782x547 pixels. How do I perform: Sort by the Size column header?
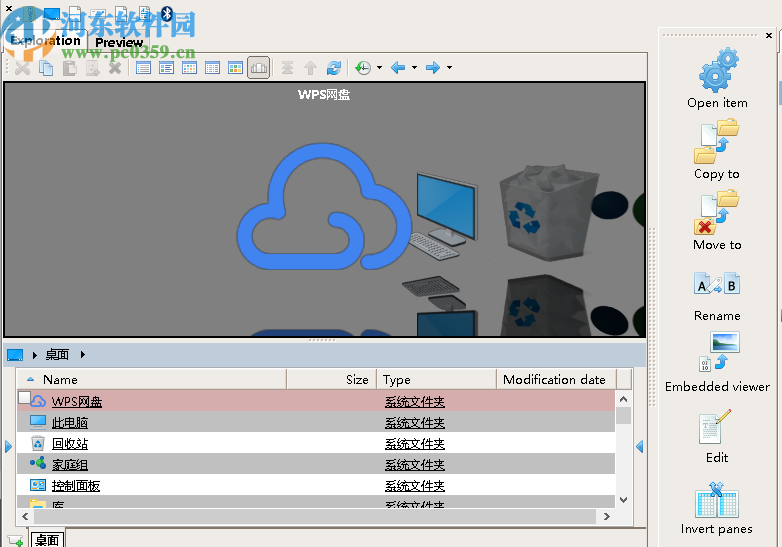click(332, 379)
